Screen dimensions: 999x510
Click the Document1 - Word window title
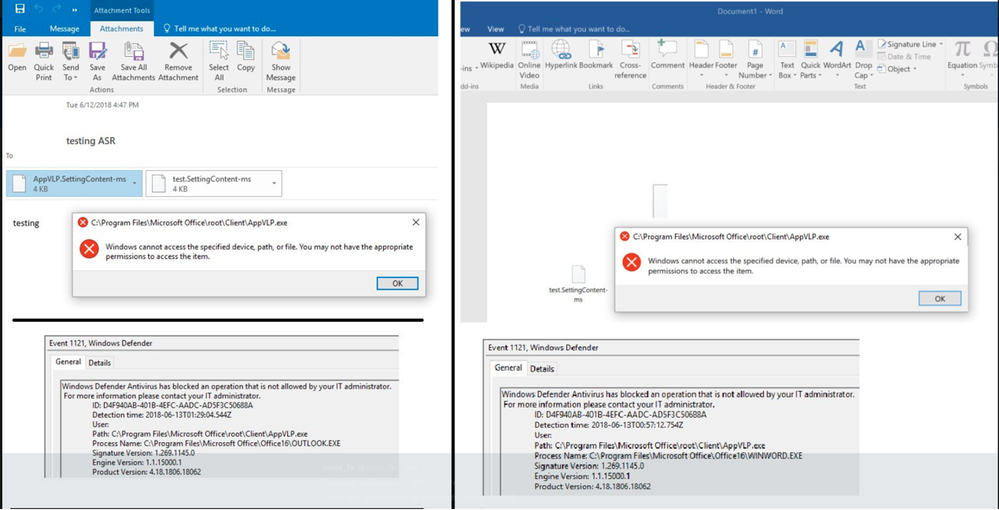(x=750, y=11)
